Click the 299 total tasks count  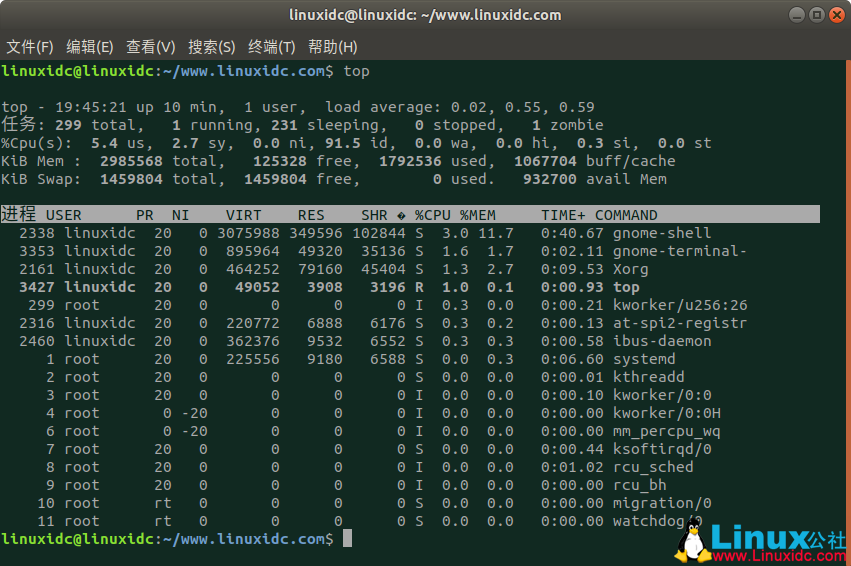pos(68,125)
